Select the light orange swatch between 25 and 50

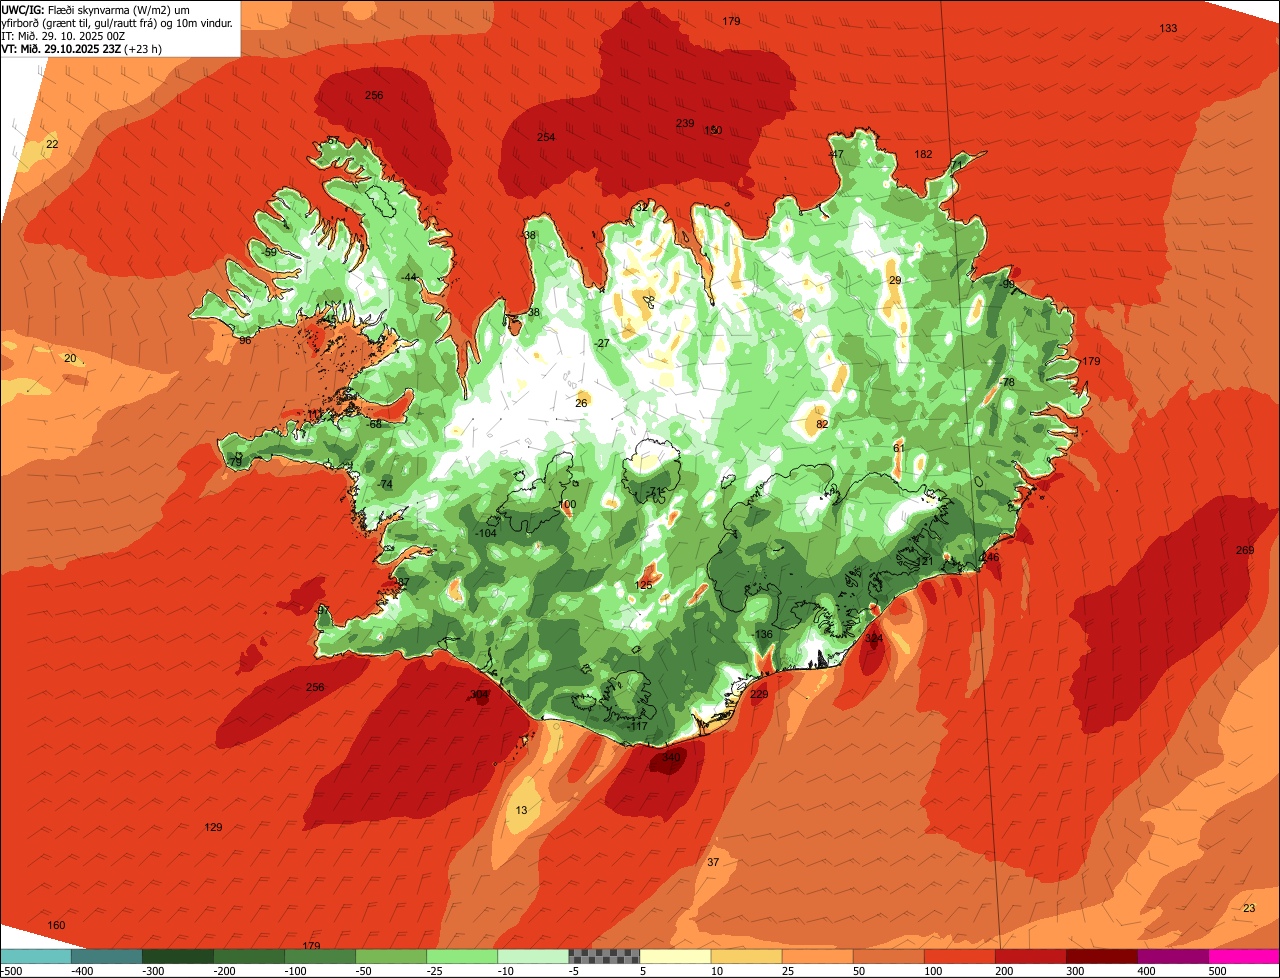817,956
